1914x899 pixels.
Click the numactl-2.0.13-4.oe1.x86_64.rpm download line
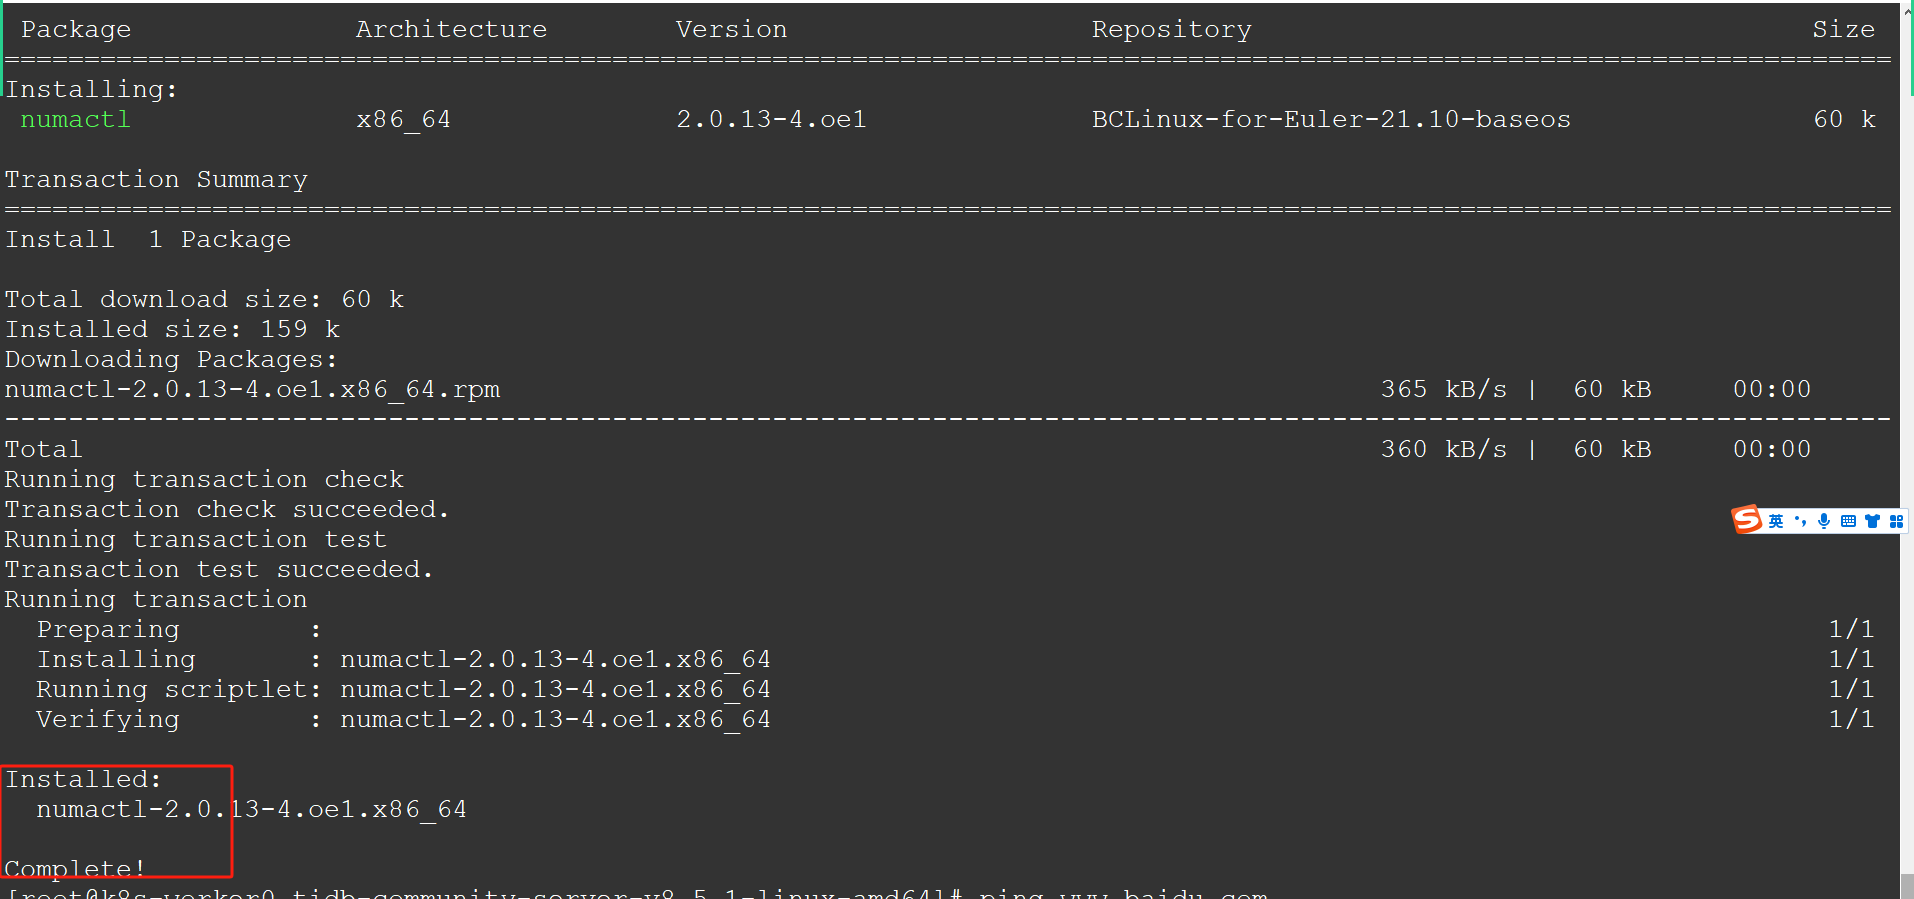(252, 390)
